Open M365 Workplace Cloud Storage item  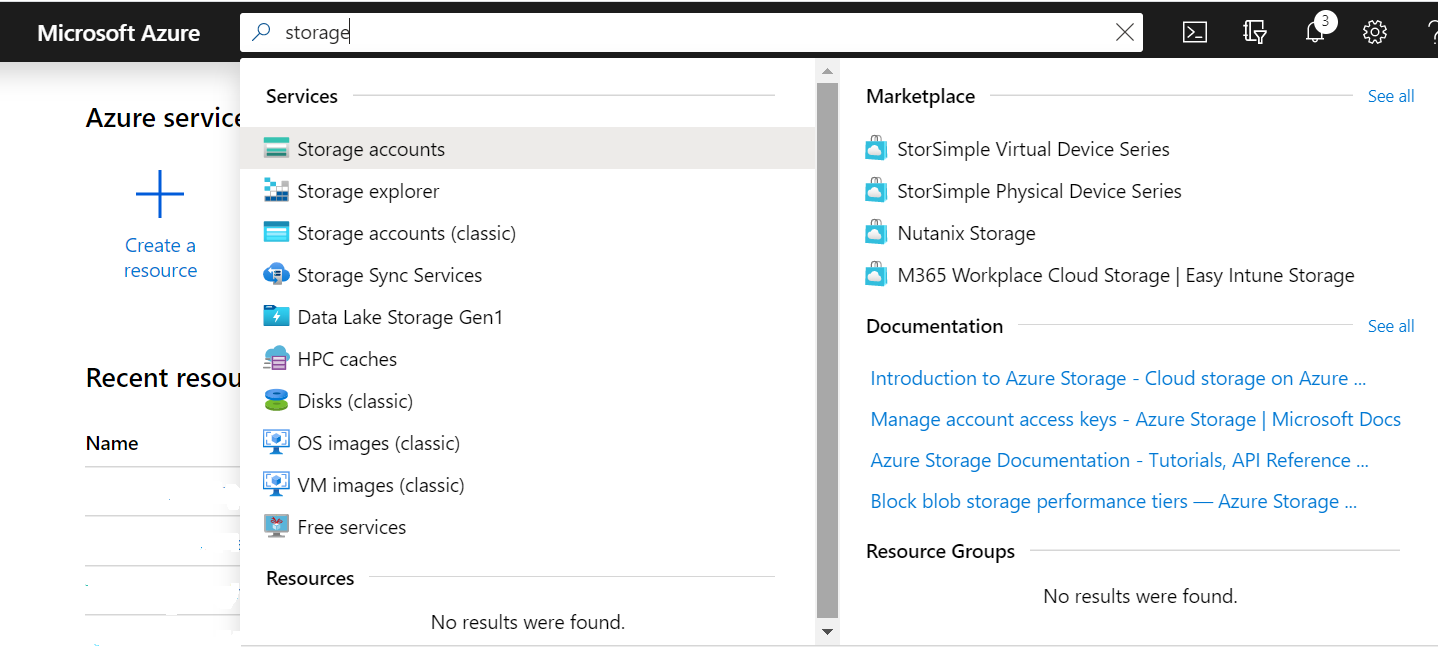pos(1126,275)
